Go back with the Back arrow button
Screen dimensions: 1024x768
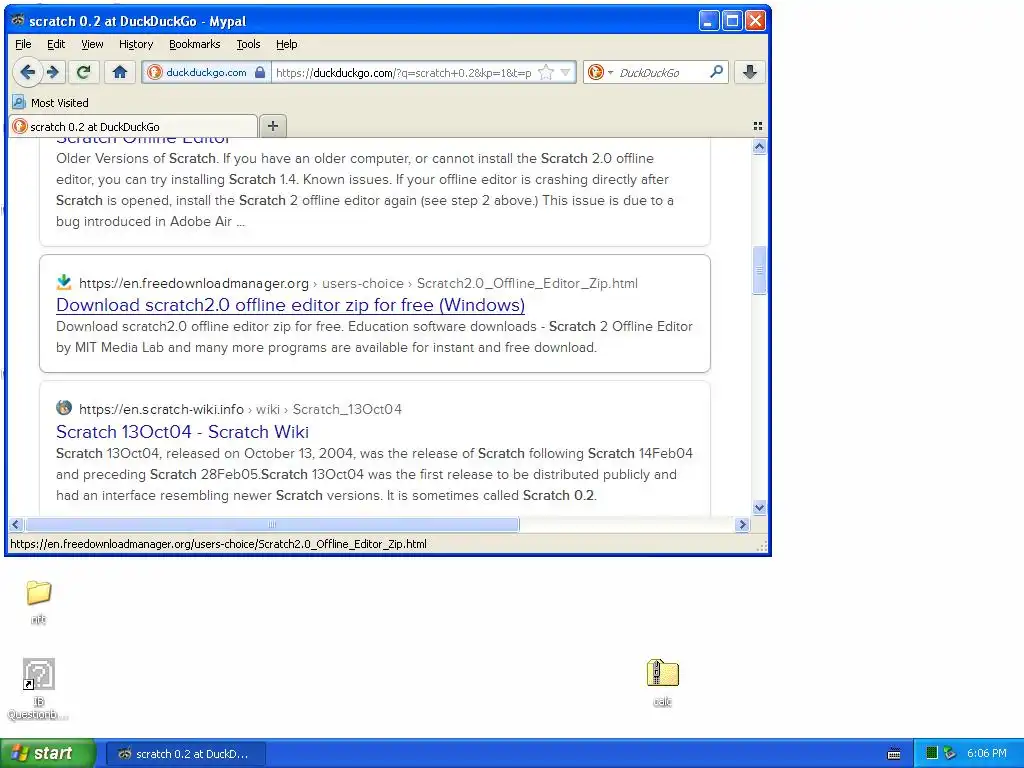pyautogui.click(x=27, y=72)
